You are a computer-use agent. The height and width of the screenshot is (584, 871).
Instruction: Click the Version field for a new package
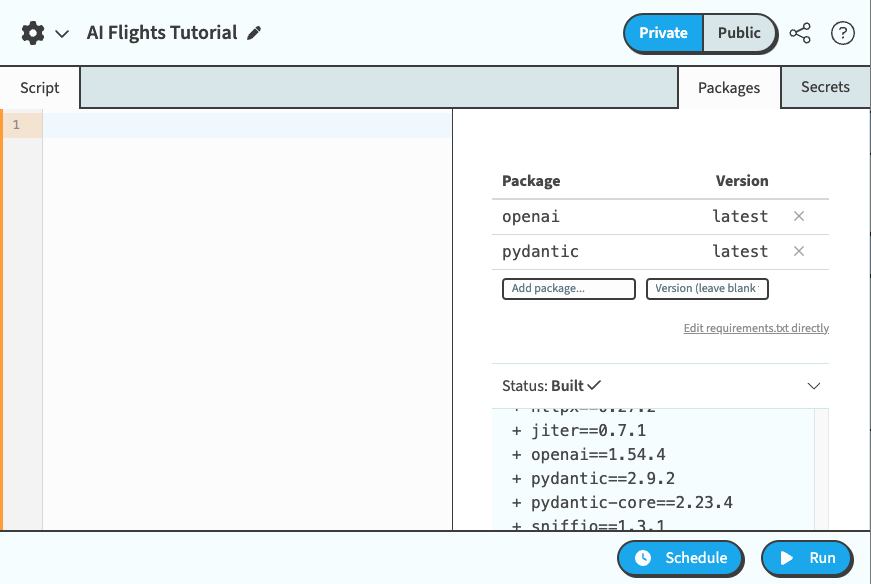(707, 288)
